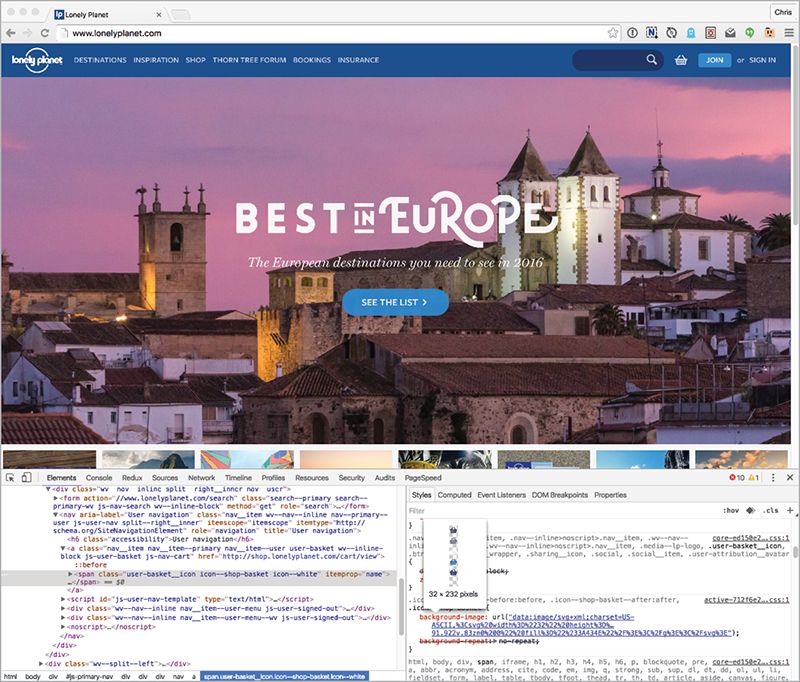The width and height of the screenshot is (800, 682).
Task: Activate the DevTools inspect element picker
Action: (12, 479)
